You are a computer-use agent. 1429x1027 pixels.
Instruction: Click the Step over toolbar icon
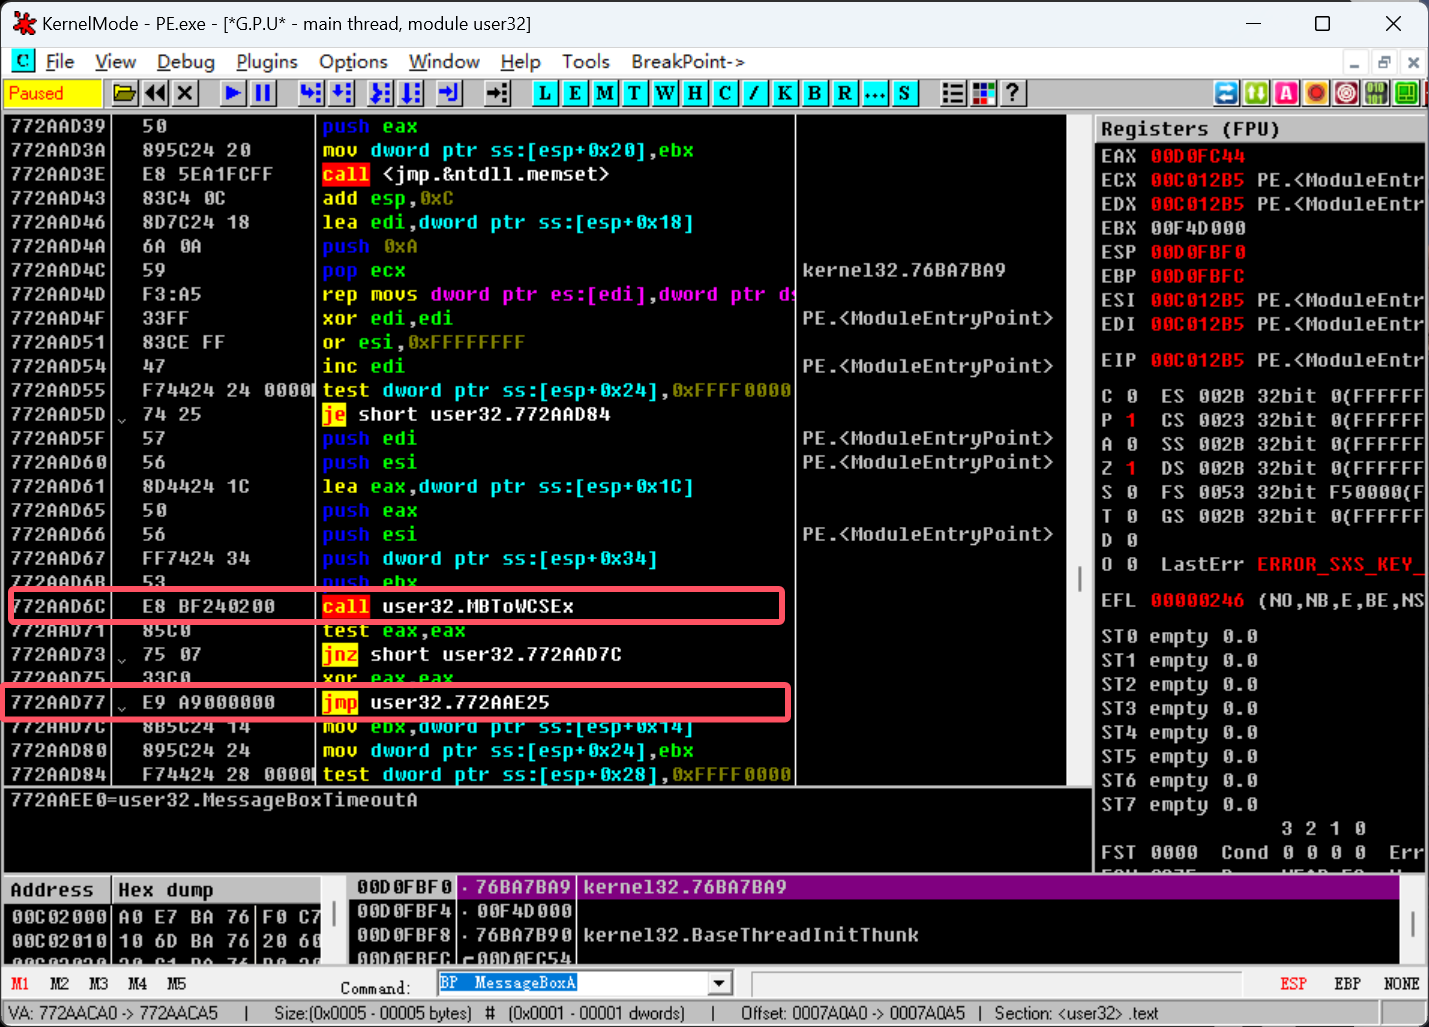(x=342, y=93)
